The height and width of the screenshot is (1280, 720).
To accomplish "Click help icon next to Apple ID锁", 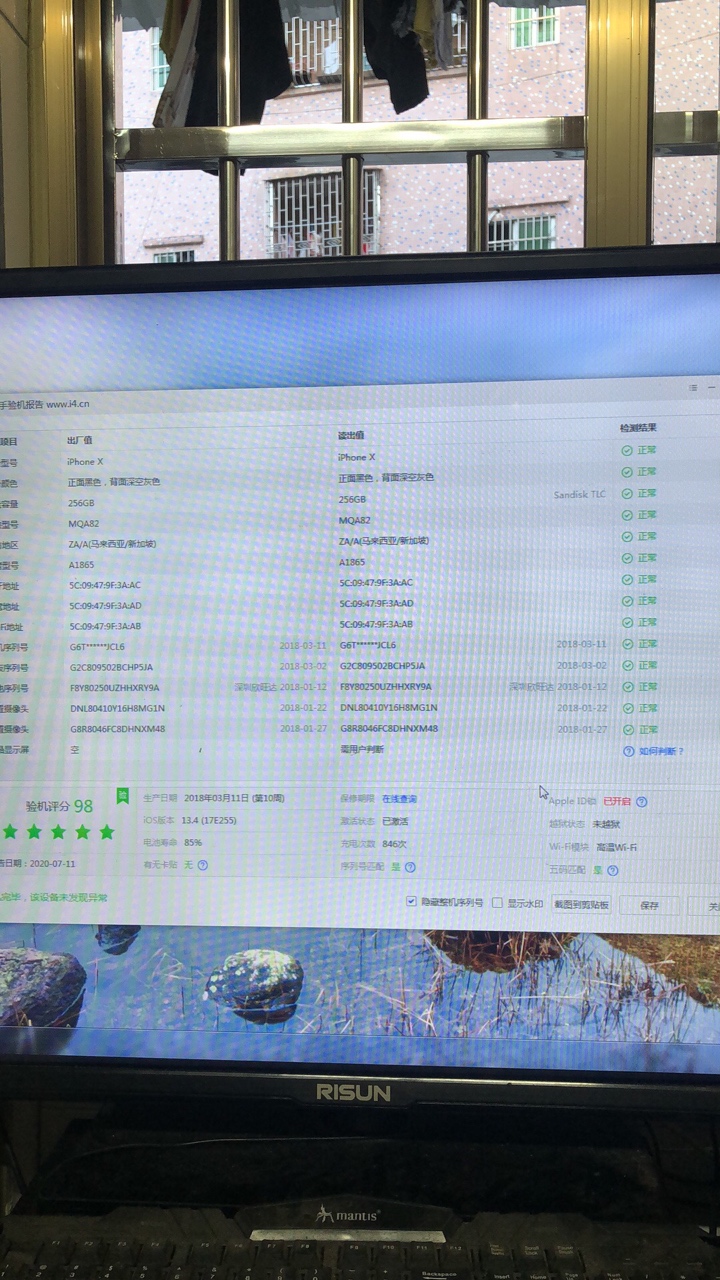I will pos(642,802).
